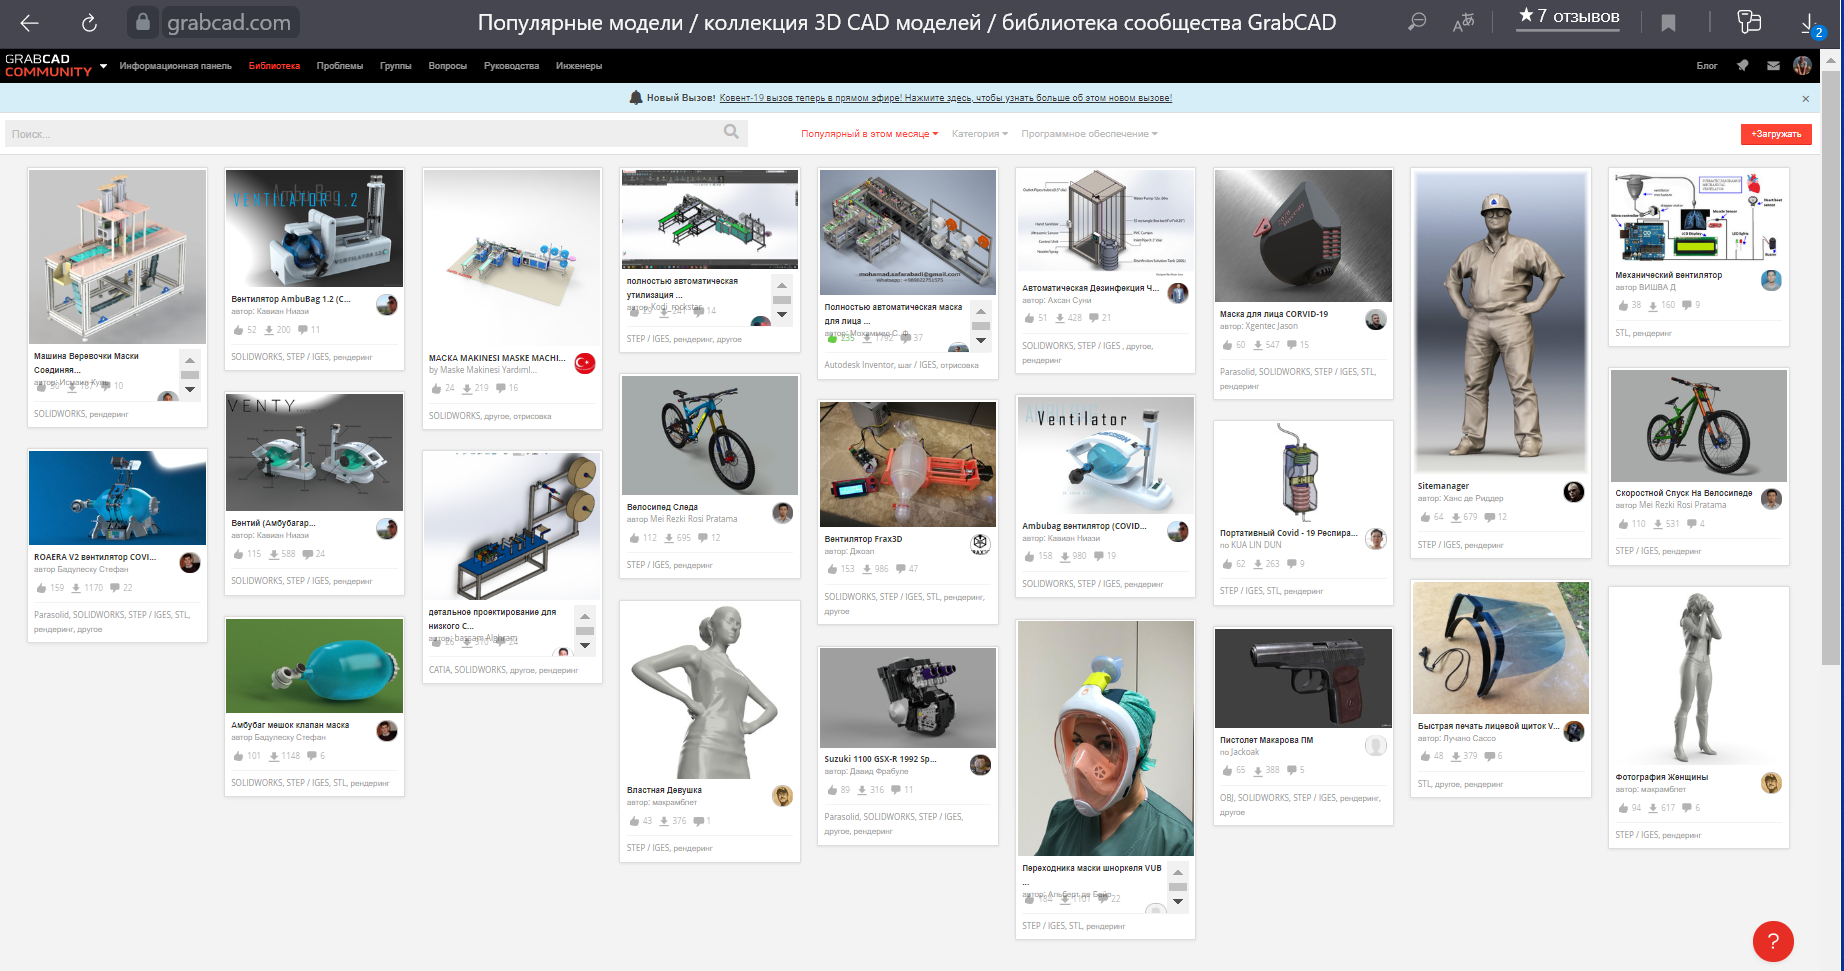The height and width of the screenshot is (971, 1844).
Task: Open the Категория filter dropdown
Action: [x=980, y=134]
